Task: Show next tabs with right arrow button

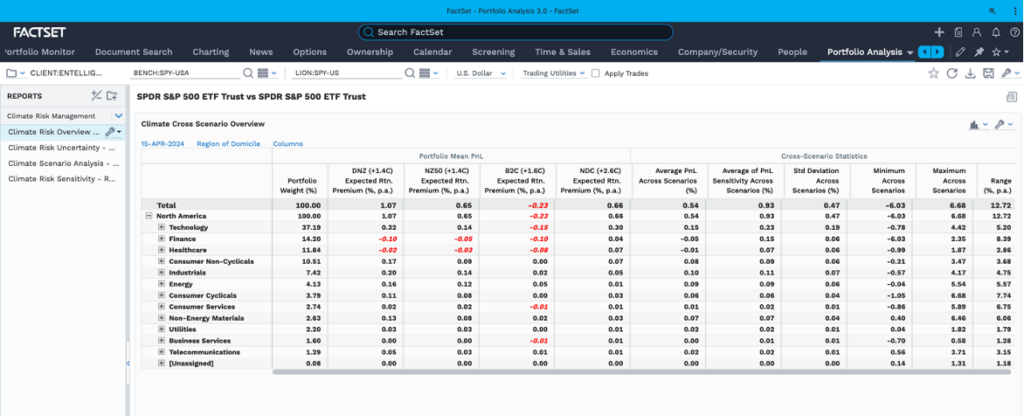Action: (x=937, y=52)
